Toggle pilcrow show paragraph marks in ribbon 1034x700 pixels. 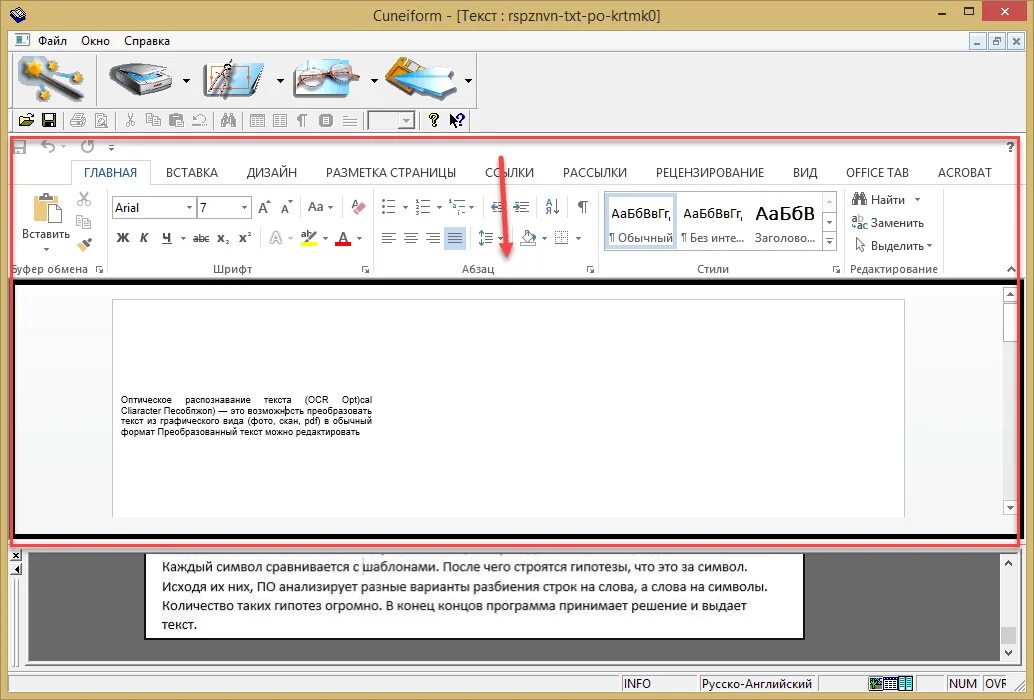tap(583, 207)
